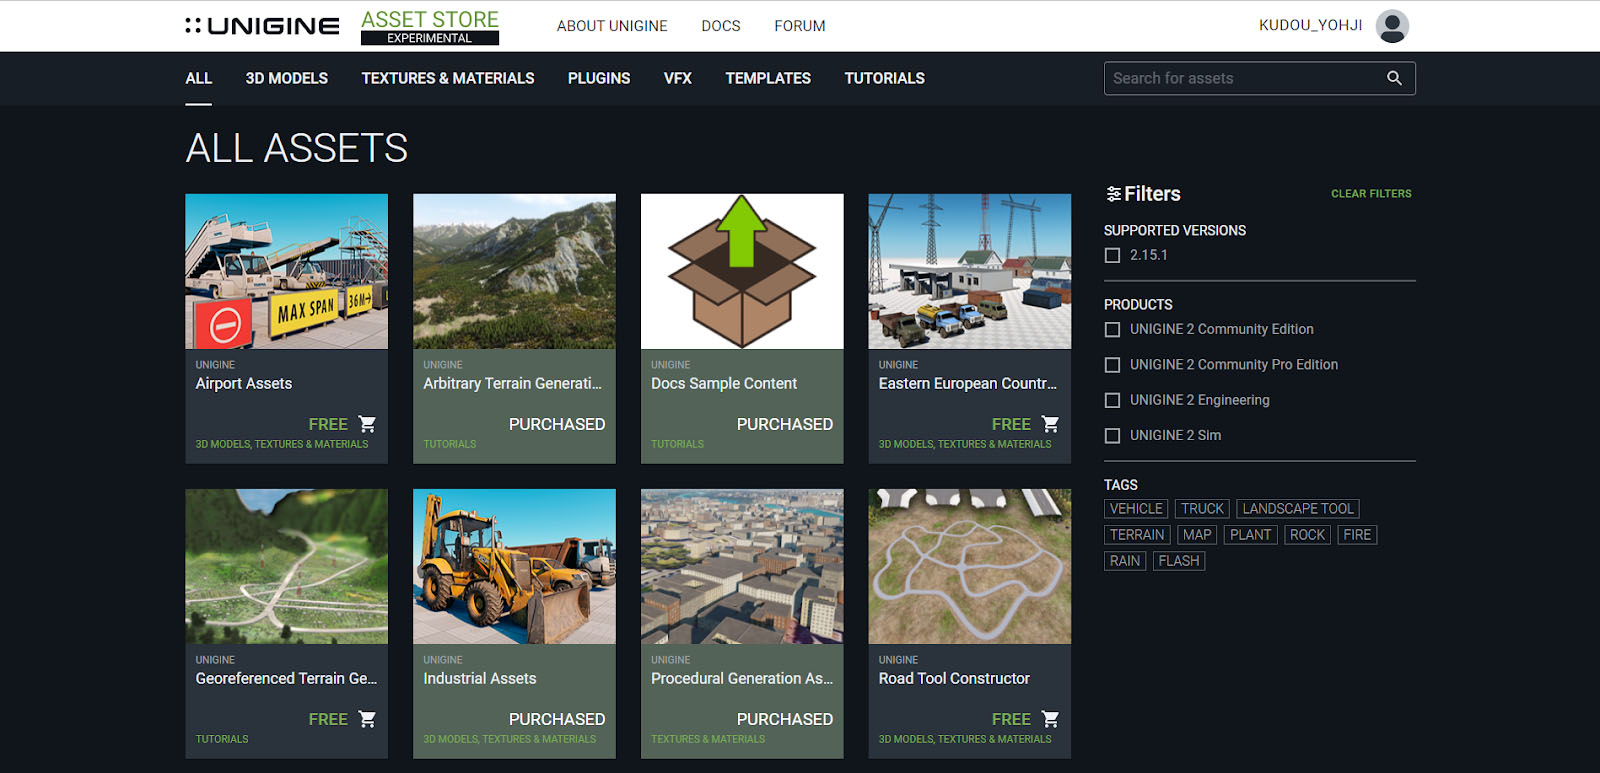This screenshot has height=773, width=1600.
Task: Open the Plugins category tab
Action: click(x=598, y=78)
